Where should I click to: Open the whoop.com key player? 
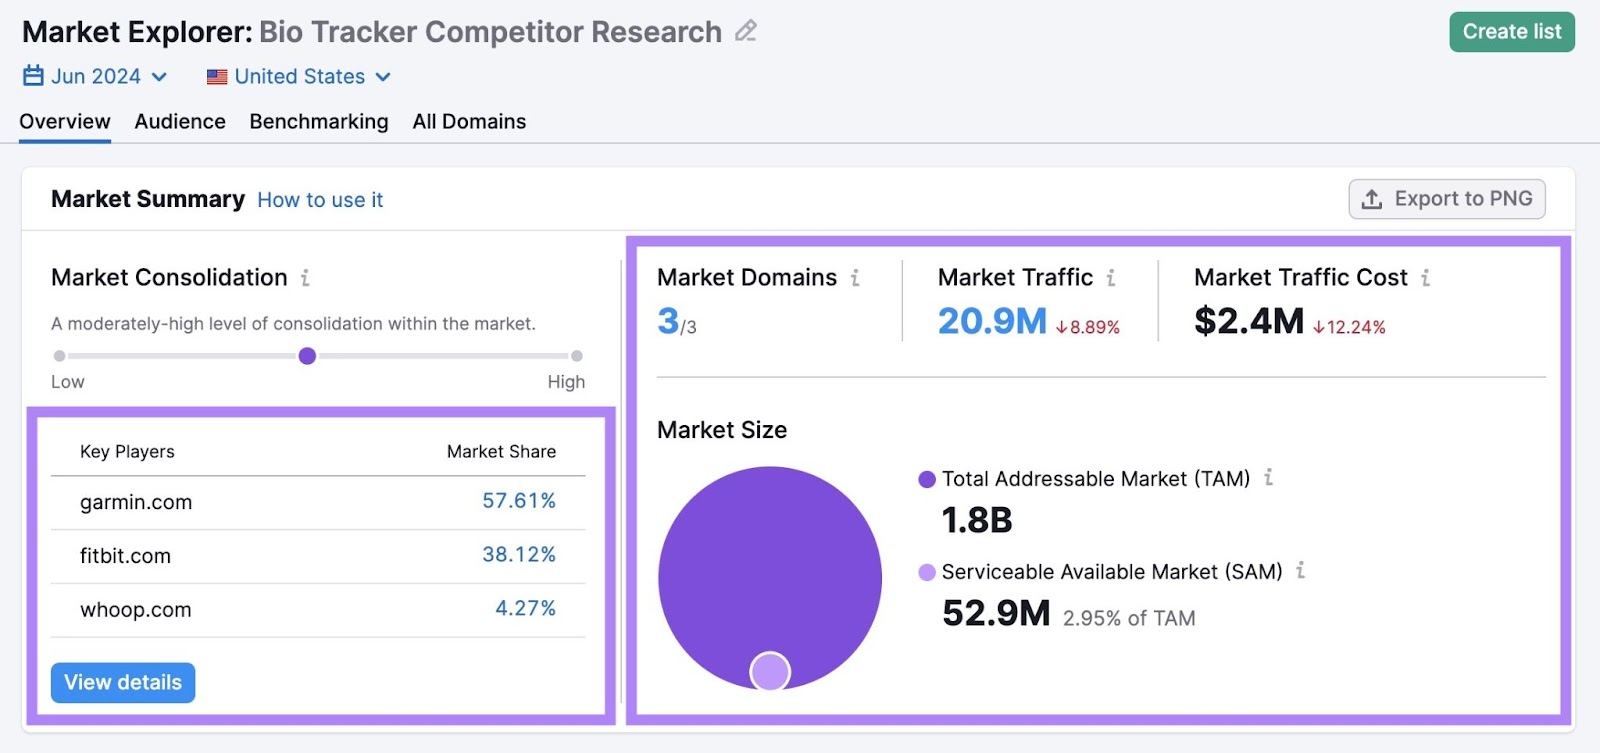click(x=136, y=610)
